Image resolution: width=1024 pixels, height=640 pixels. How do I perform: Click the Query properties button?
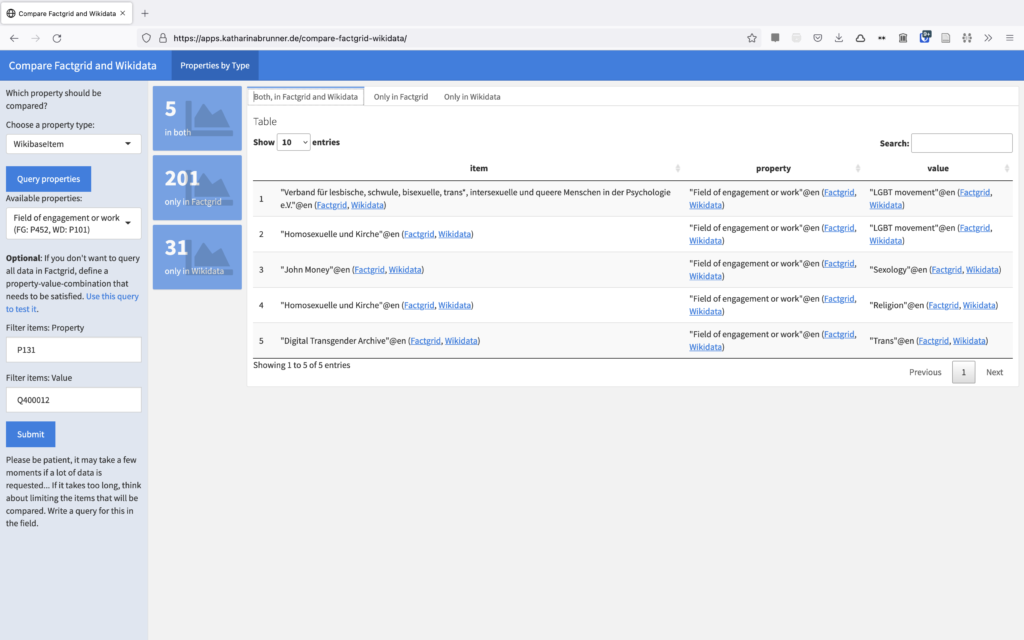pyautogui.click(x=48, y=179)
